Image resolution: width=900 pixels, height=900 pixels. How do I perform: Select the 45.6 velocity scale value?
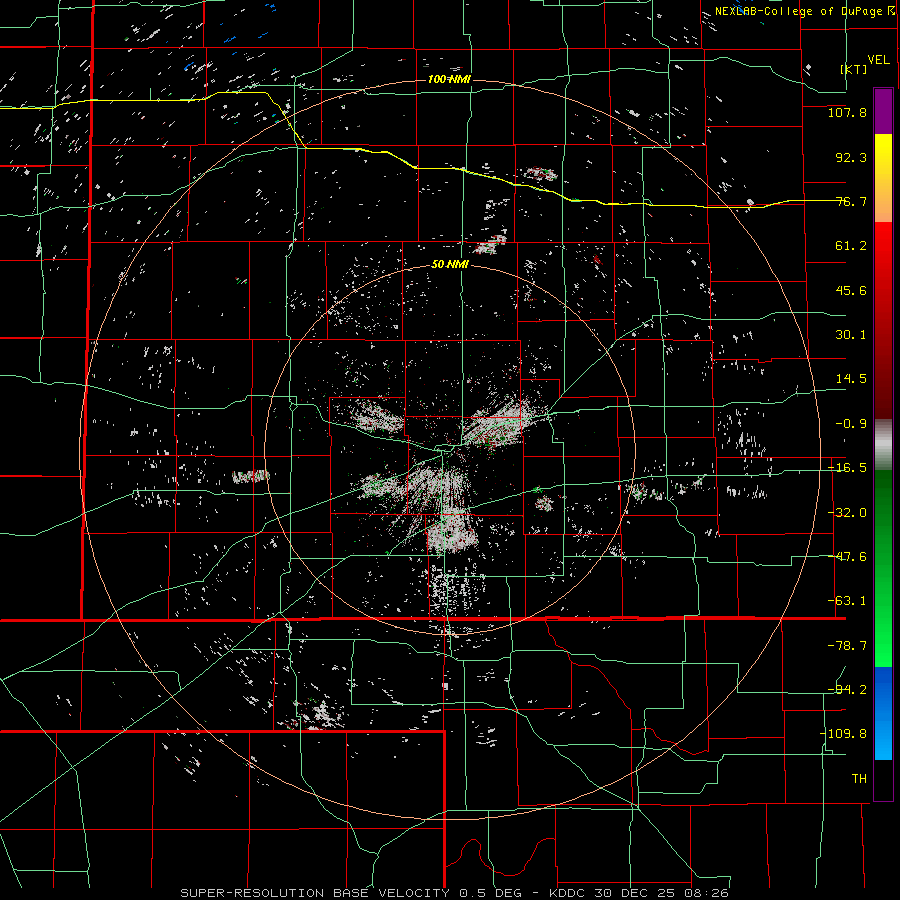[x=851, y=290]
